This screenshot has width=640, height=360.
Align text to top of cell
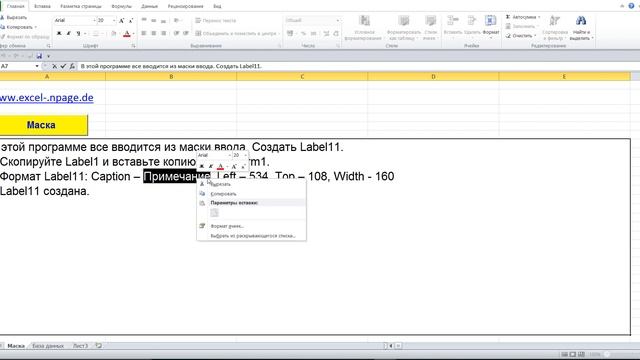point(144,20)
